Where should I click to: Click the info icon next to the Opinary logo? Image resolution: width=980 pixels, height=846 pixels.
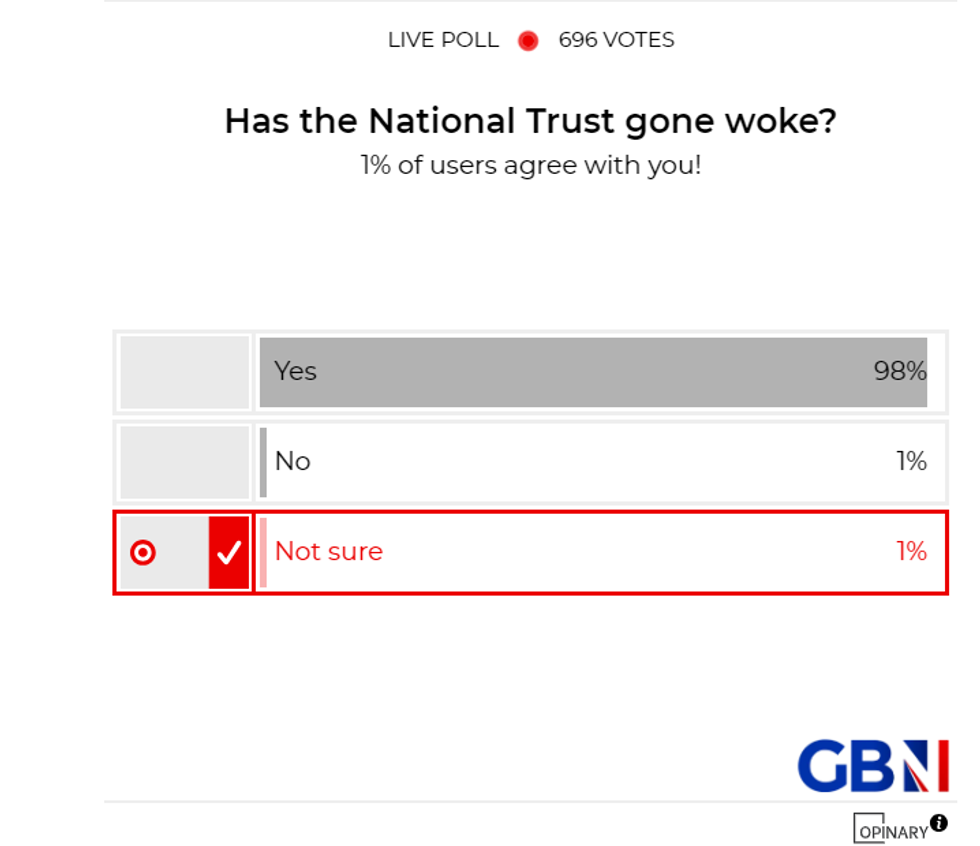pos(938,823)
